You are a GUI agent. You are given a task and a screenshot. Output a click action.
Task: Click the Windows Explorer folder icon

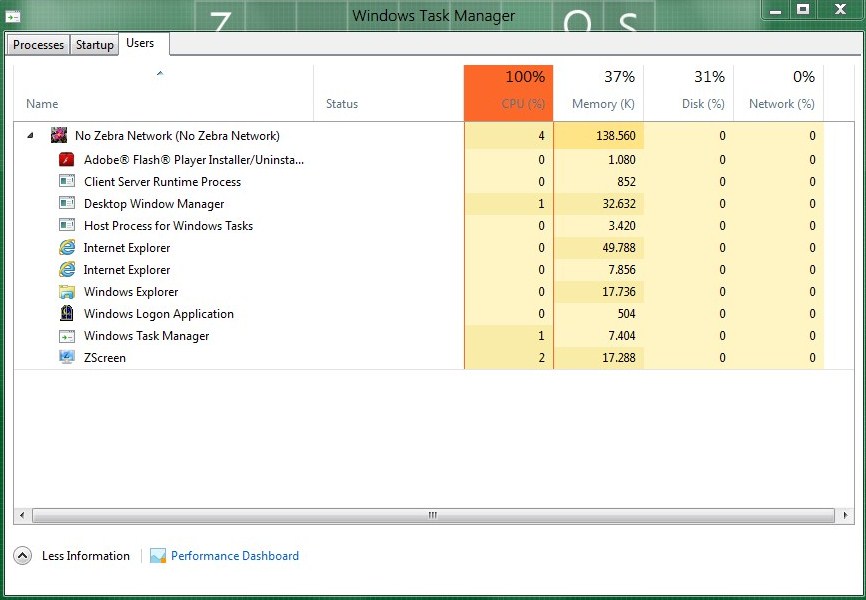pyautogui.click(x=67, y=292)
